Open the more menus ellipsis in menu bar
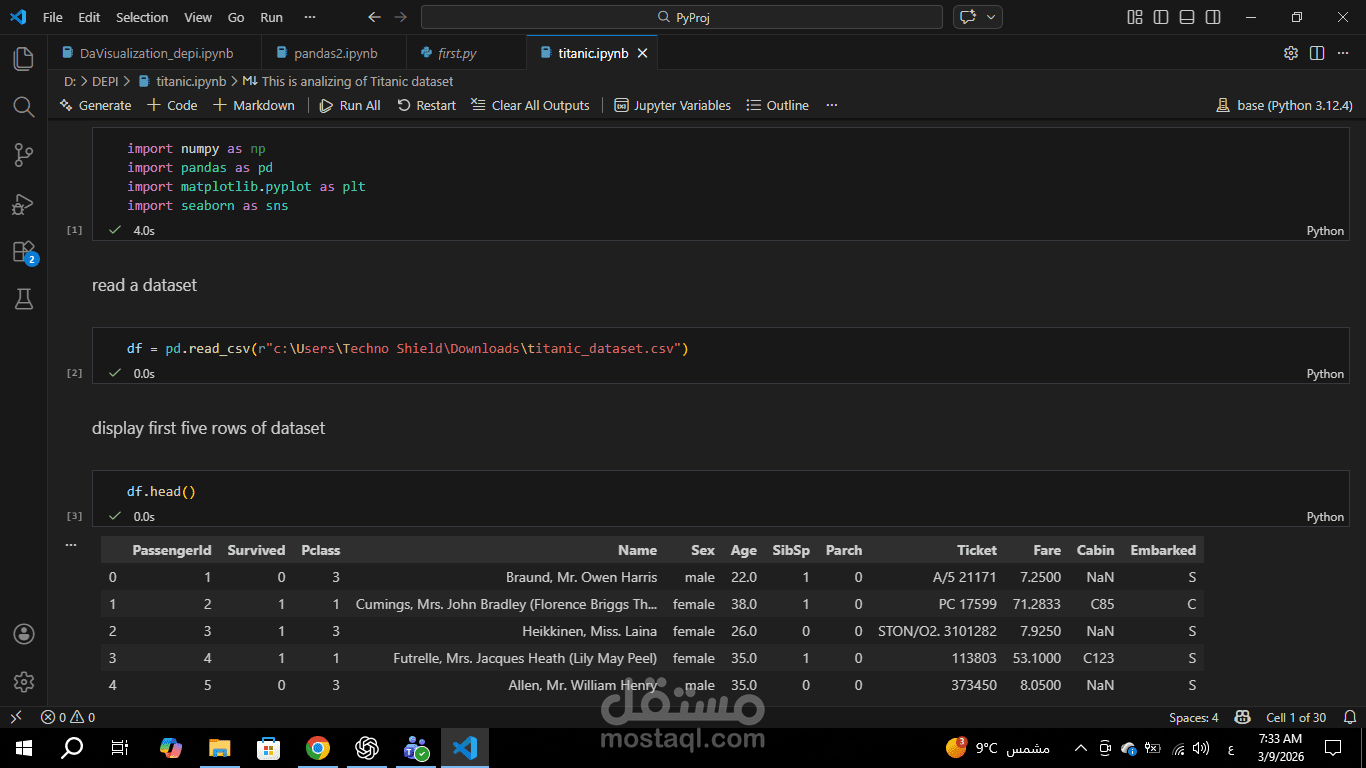This screenshot has width=1366, height=768. (x=309, y=17)
